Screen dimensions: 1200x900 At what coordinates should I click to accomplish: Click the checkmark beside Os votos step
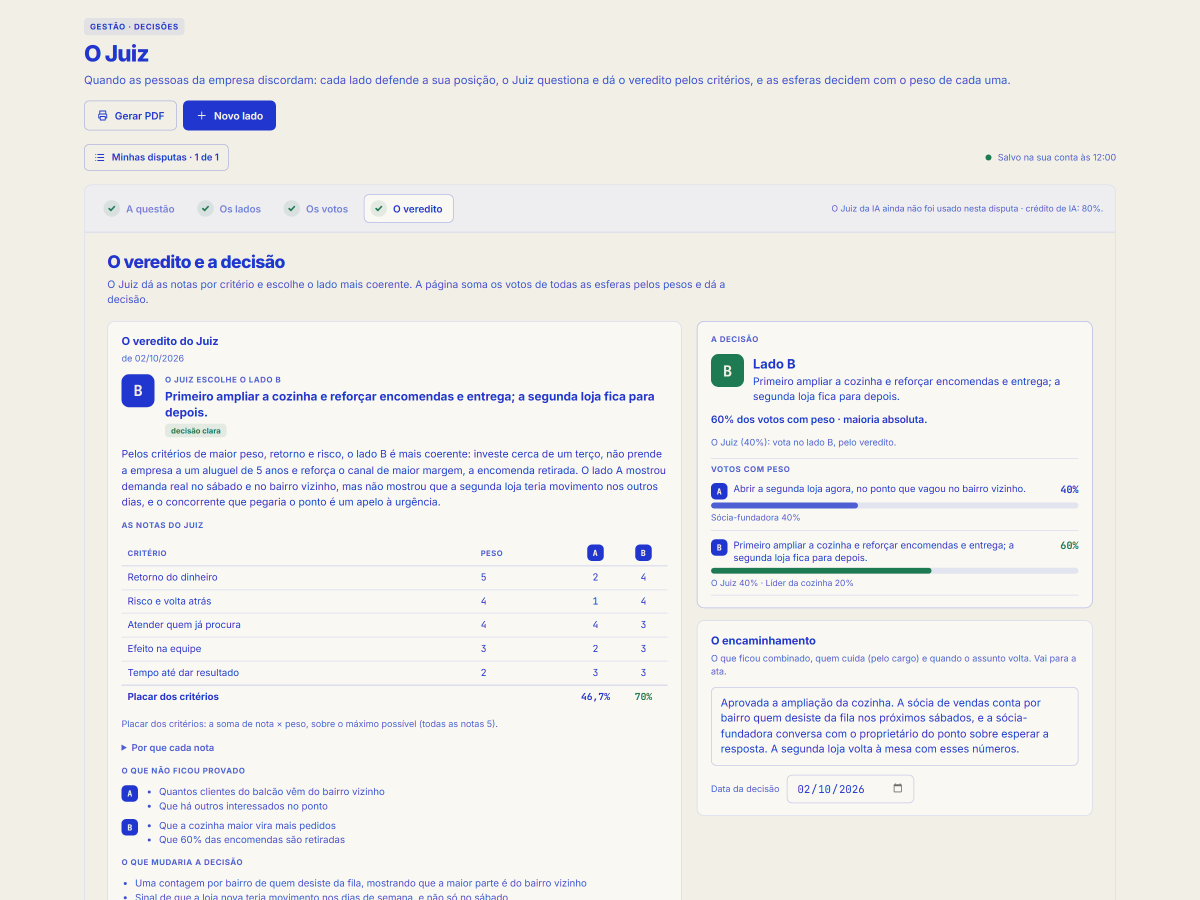coord(292,208)
